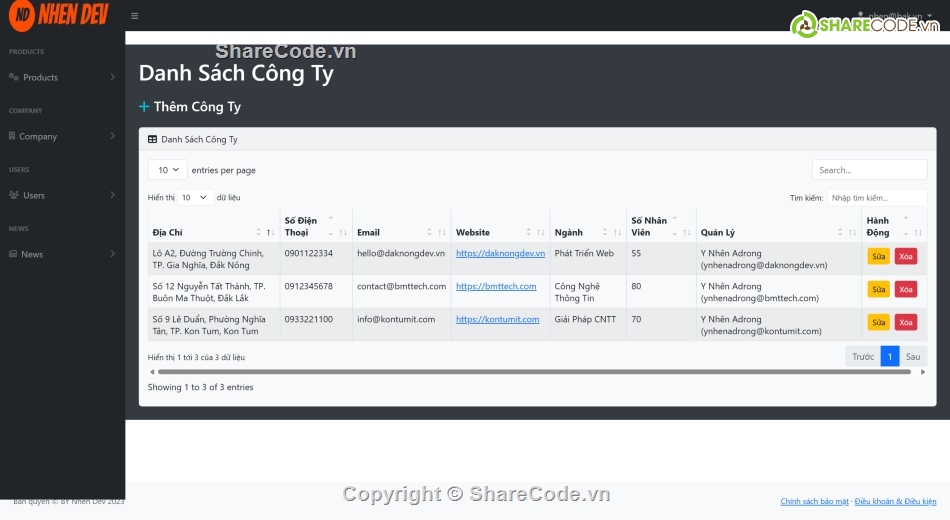Screen dimensions: 950x520
Task: Click the table icon in card header
Action: click(152, 139)
